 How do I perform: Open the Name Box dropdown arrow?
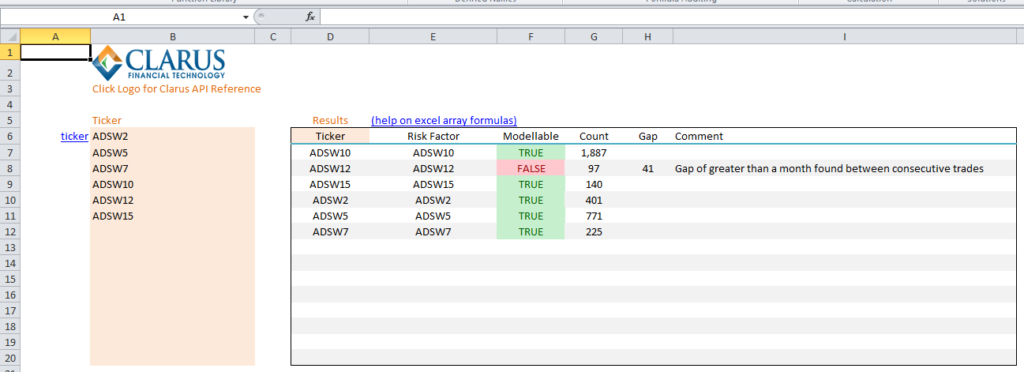pyautogui.click(x=246, y=17)
